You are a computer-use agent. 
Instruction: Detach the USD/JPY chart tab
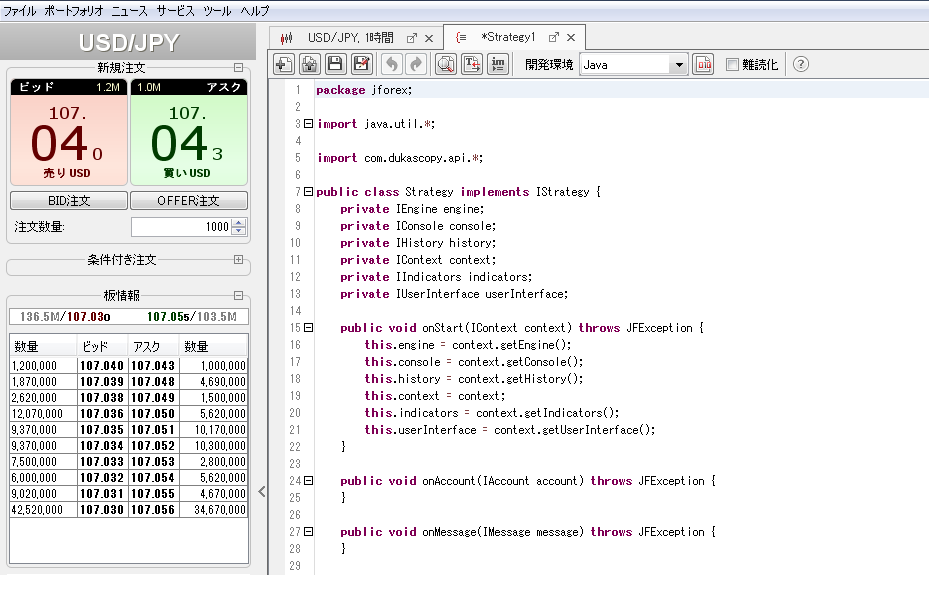[x=411, y=39]
